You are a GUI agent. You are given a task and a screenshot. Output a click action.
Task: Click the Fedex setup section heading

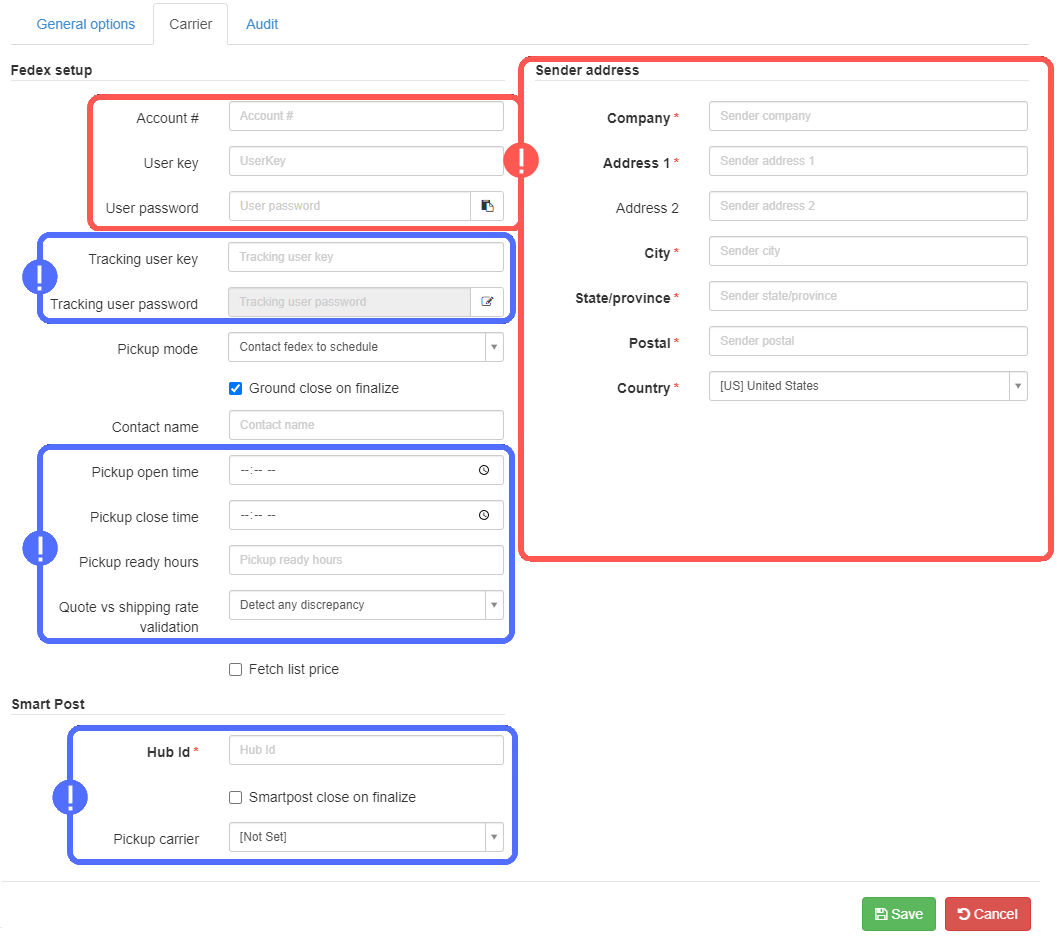[51, 70]
